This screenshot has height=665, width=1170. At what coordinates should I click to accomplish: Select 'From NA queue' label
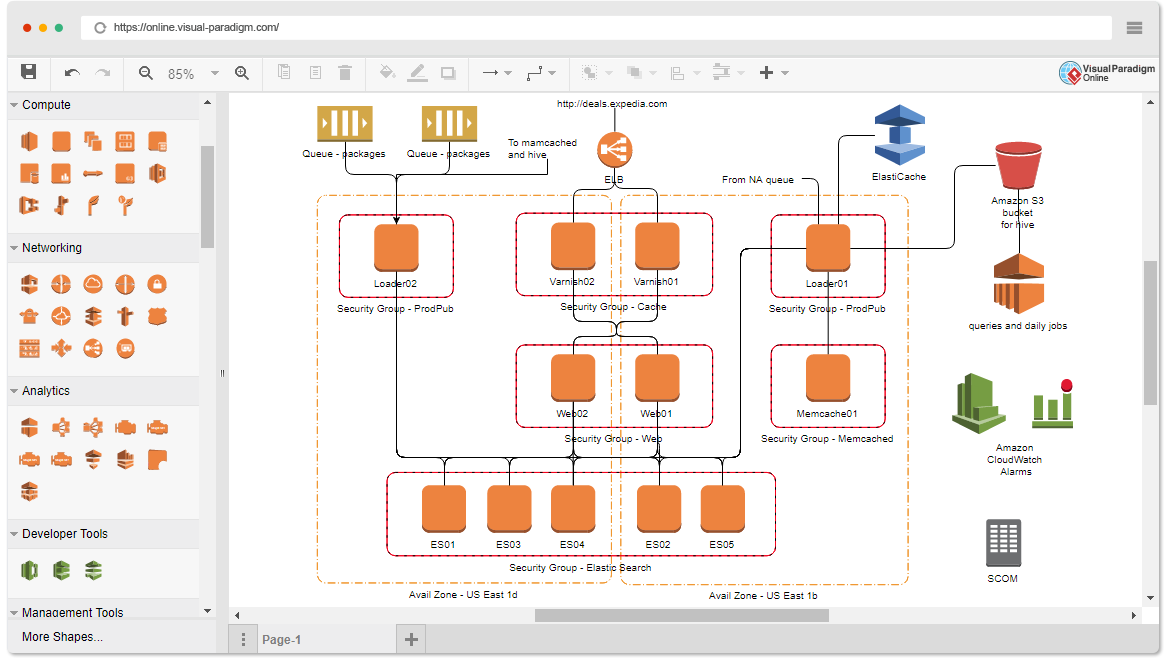coord(758,180)
